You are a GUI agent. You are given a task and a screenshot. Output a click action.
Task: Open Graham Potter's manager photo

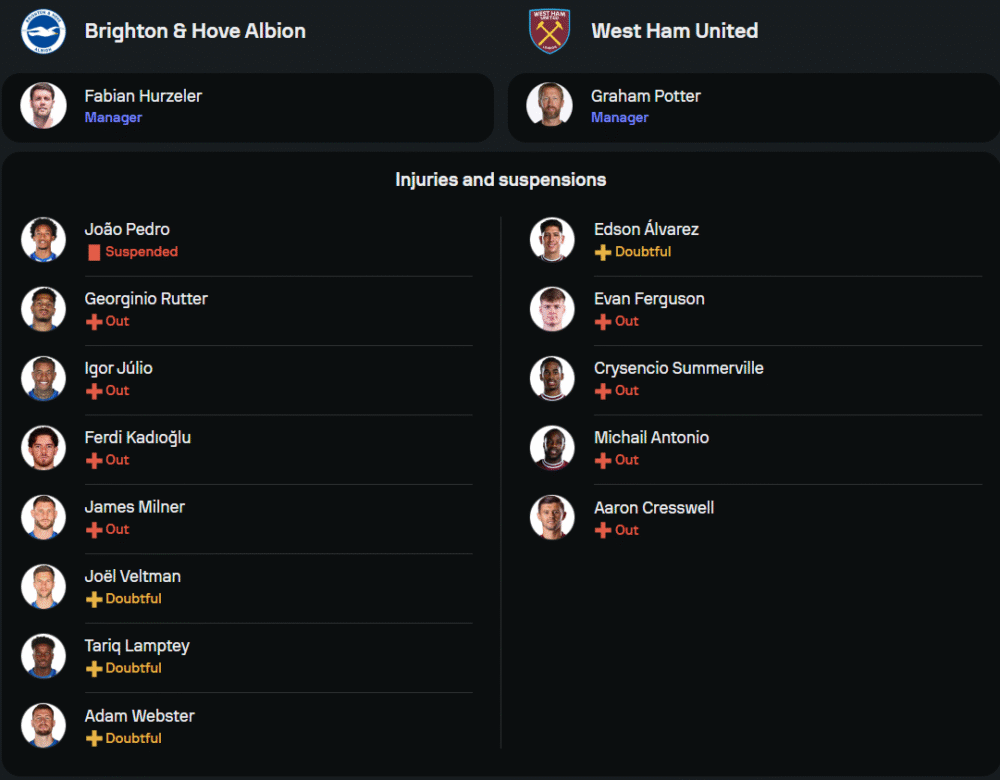pos(550,105)
